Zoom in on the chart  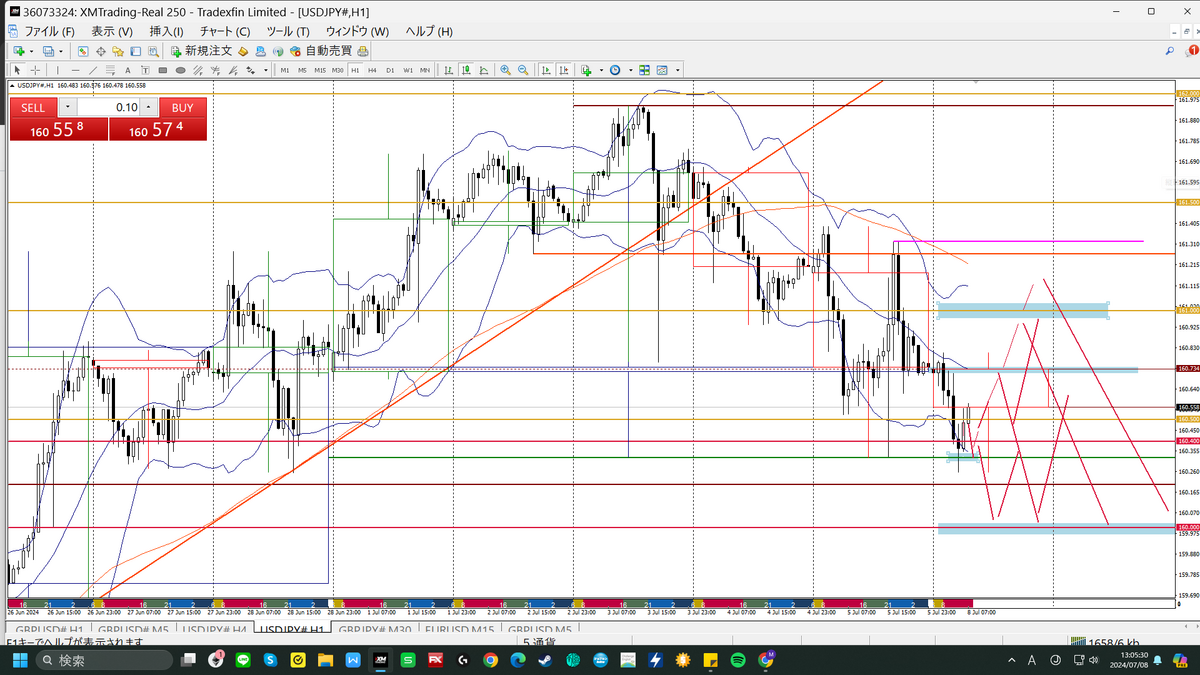tap(505, 70)
